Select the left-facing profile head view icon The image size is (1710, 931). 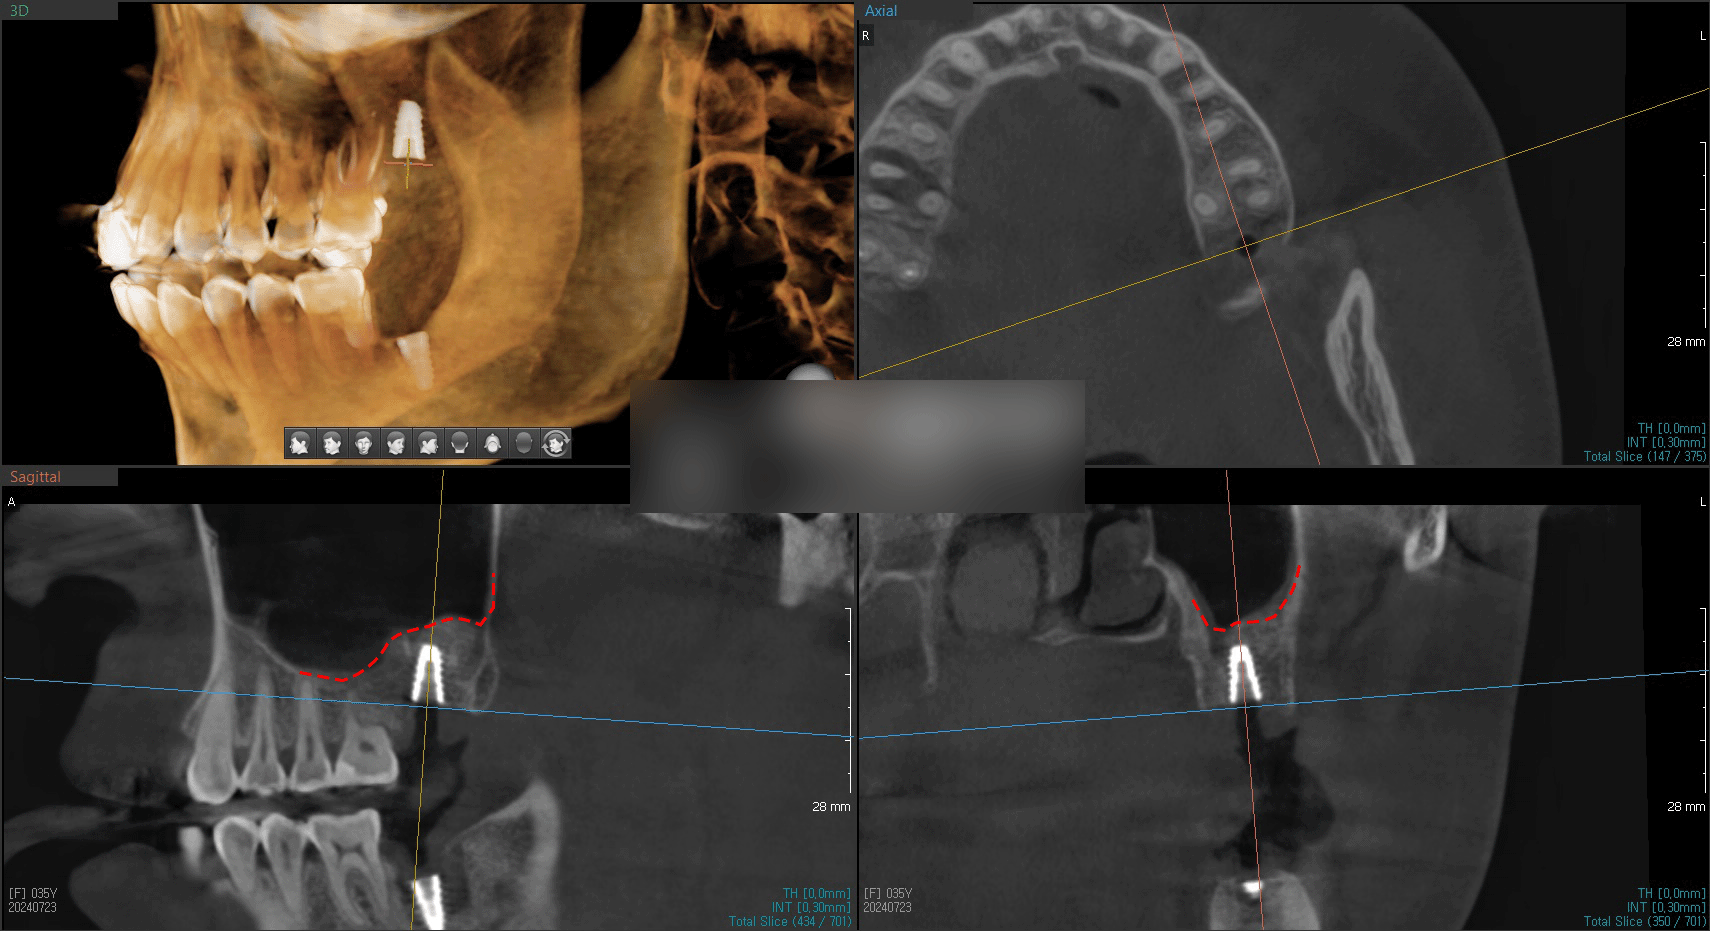pos(300,443)
